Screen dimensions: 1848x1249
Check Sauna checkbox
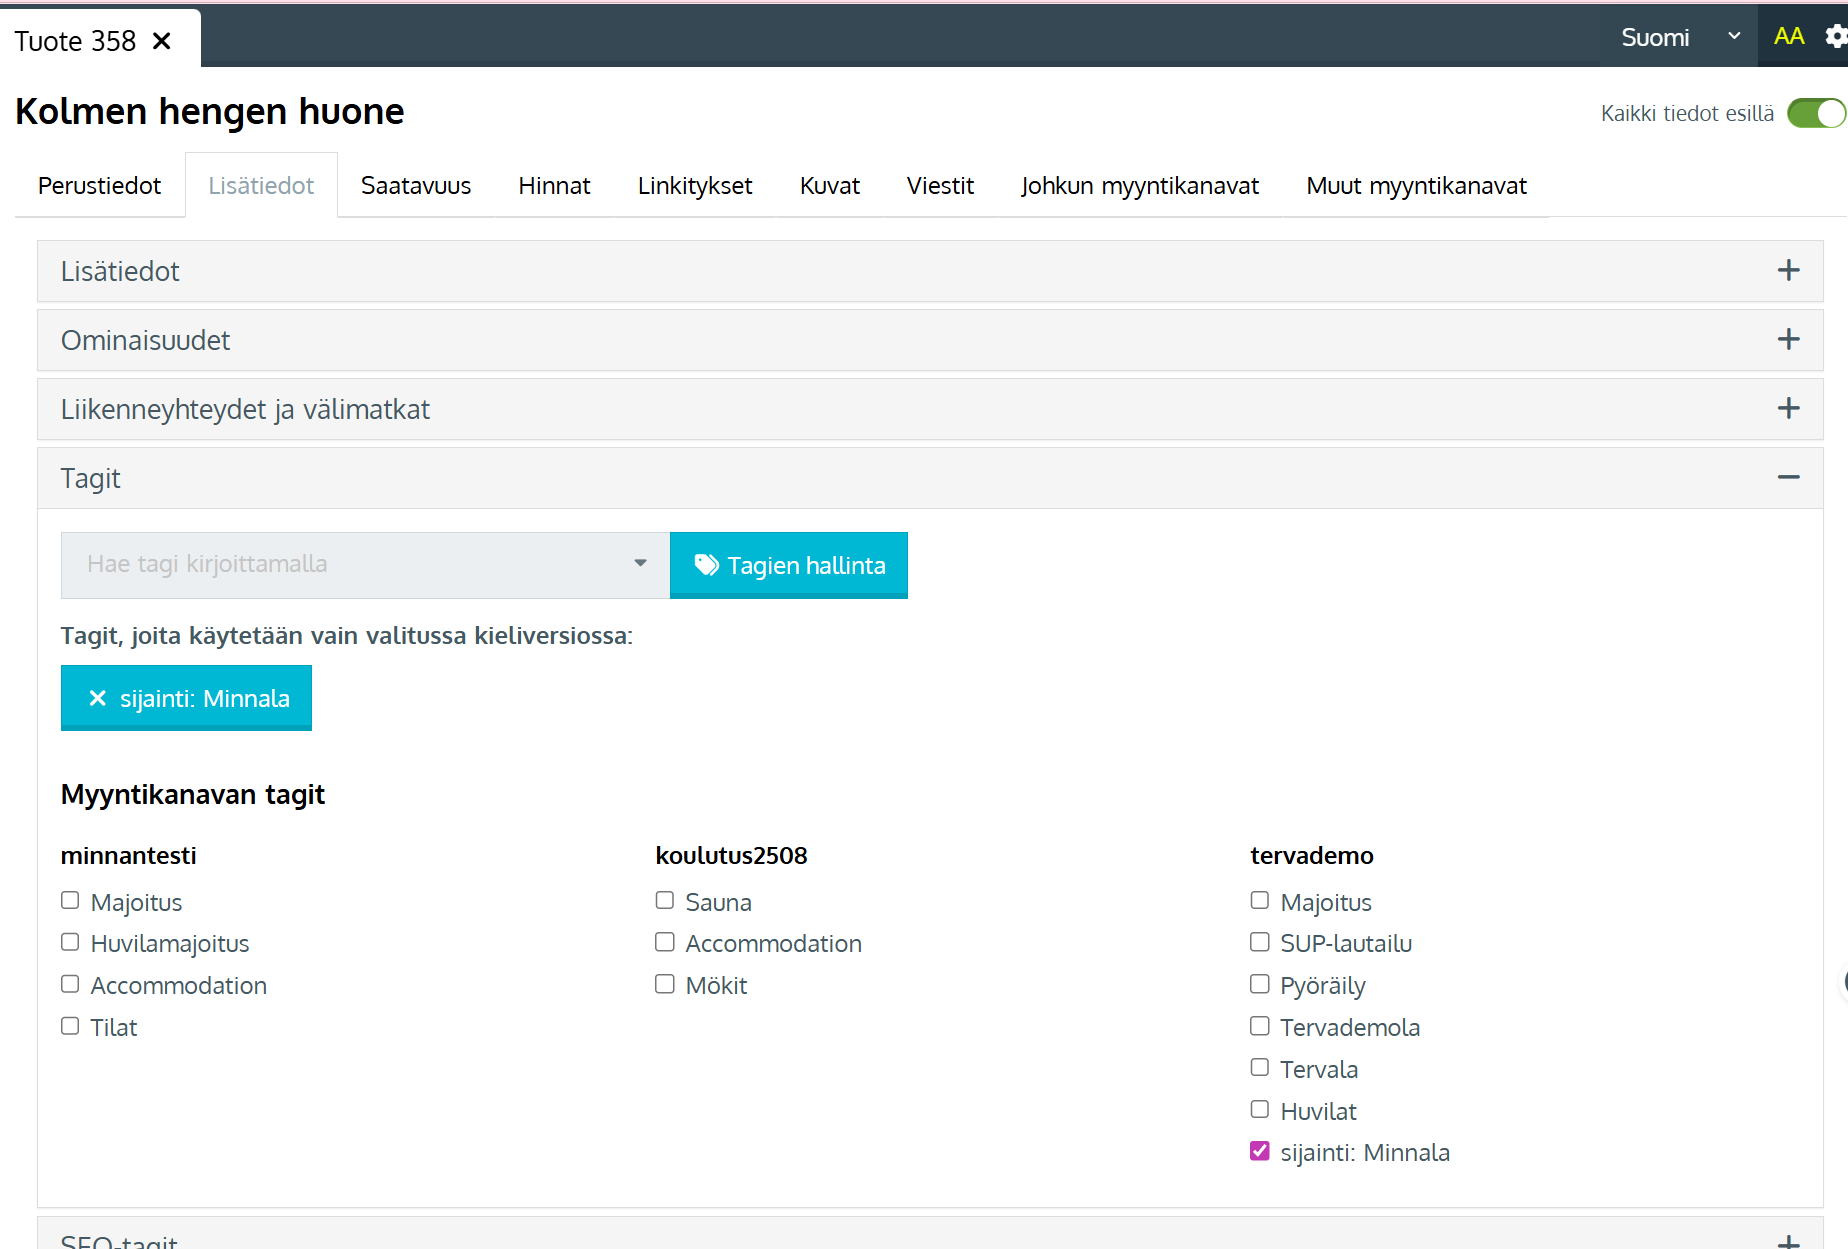tap(665, 901)
